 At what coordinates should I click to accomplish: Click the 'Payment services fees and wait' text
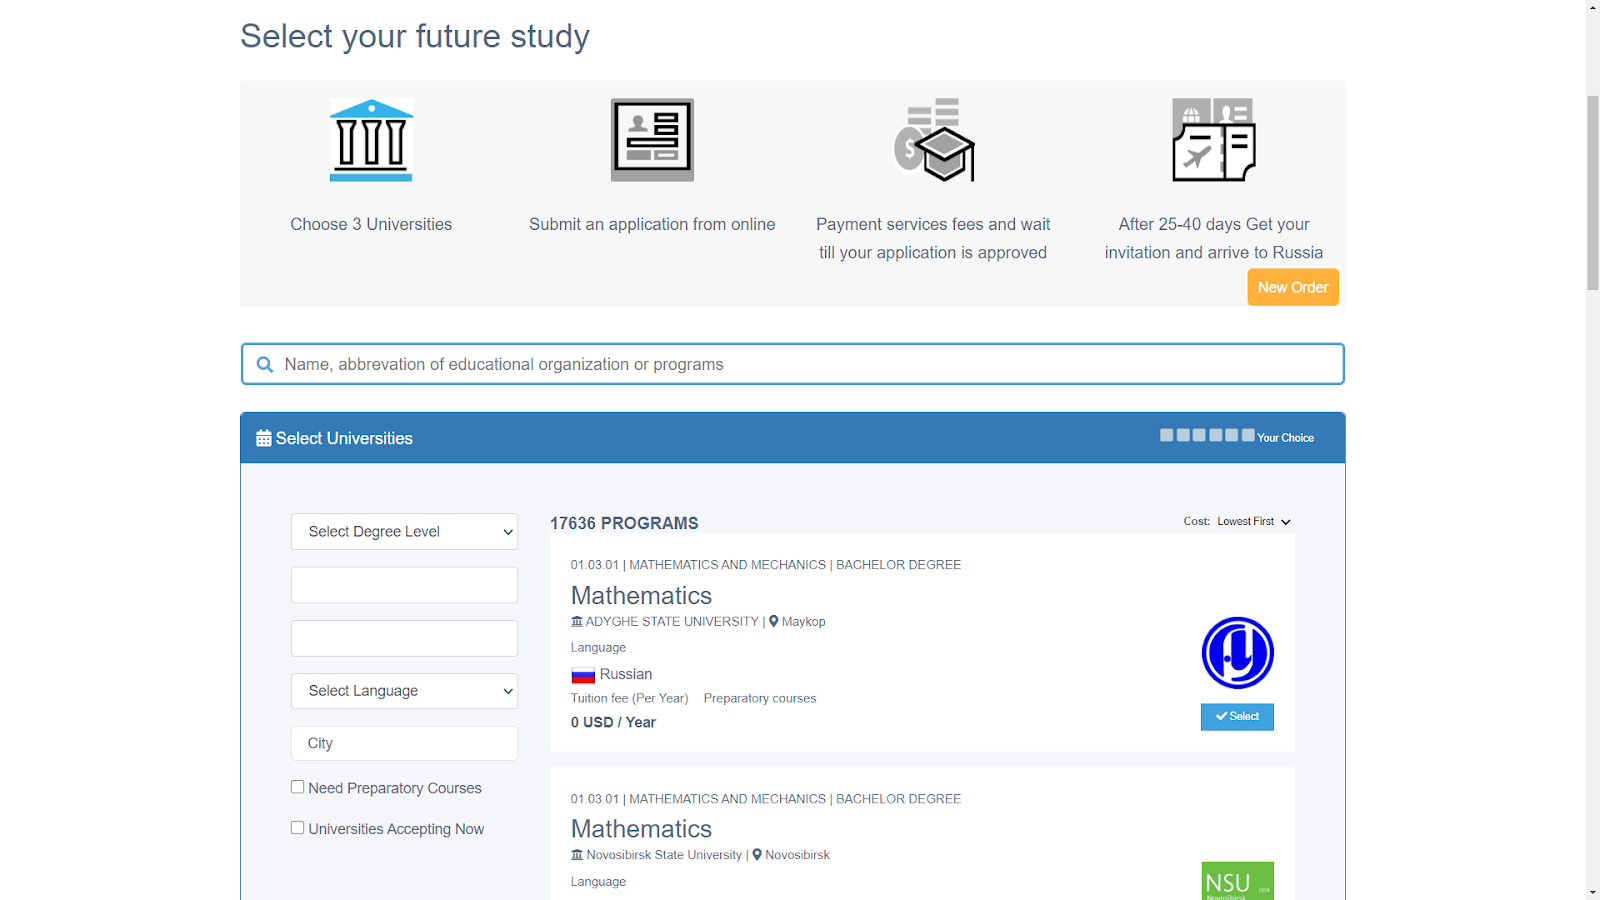933,225
